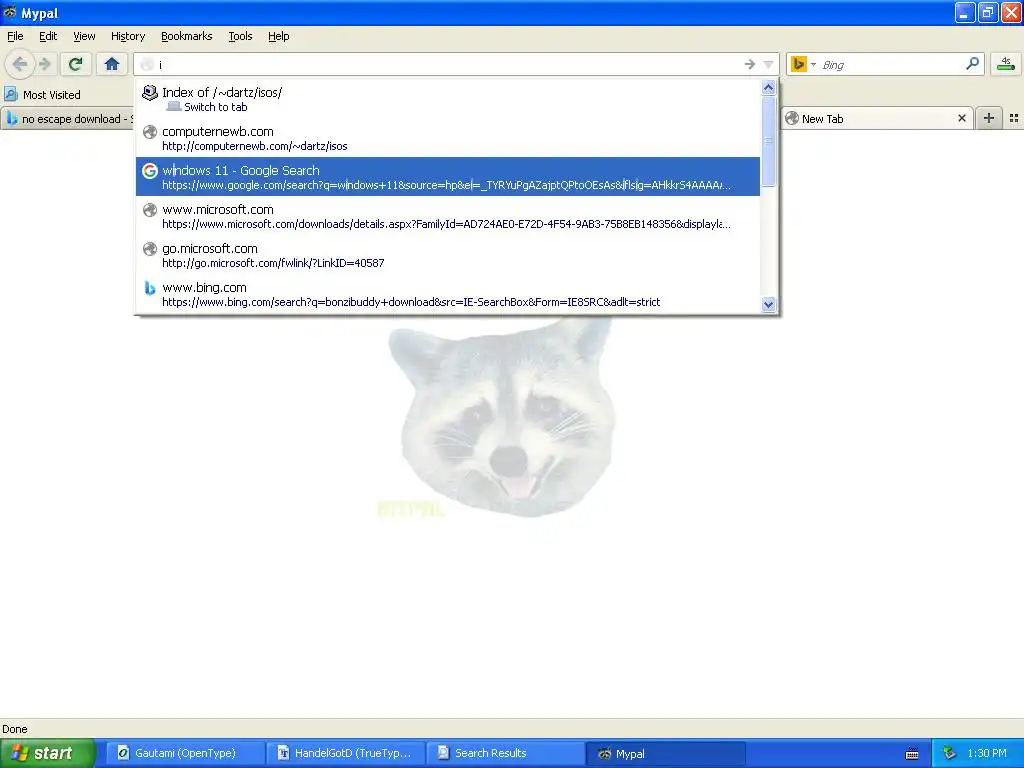Click the Bing favicon in suggestions list

coord(150,288)
